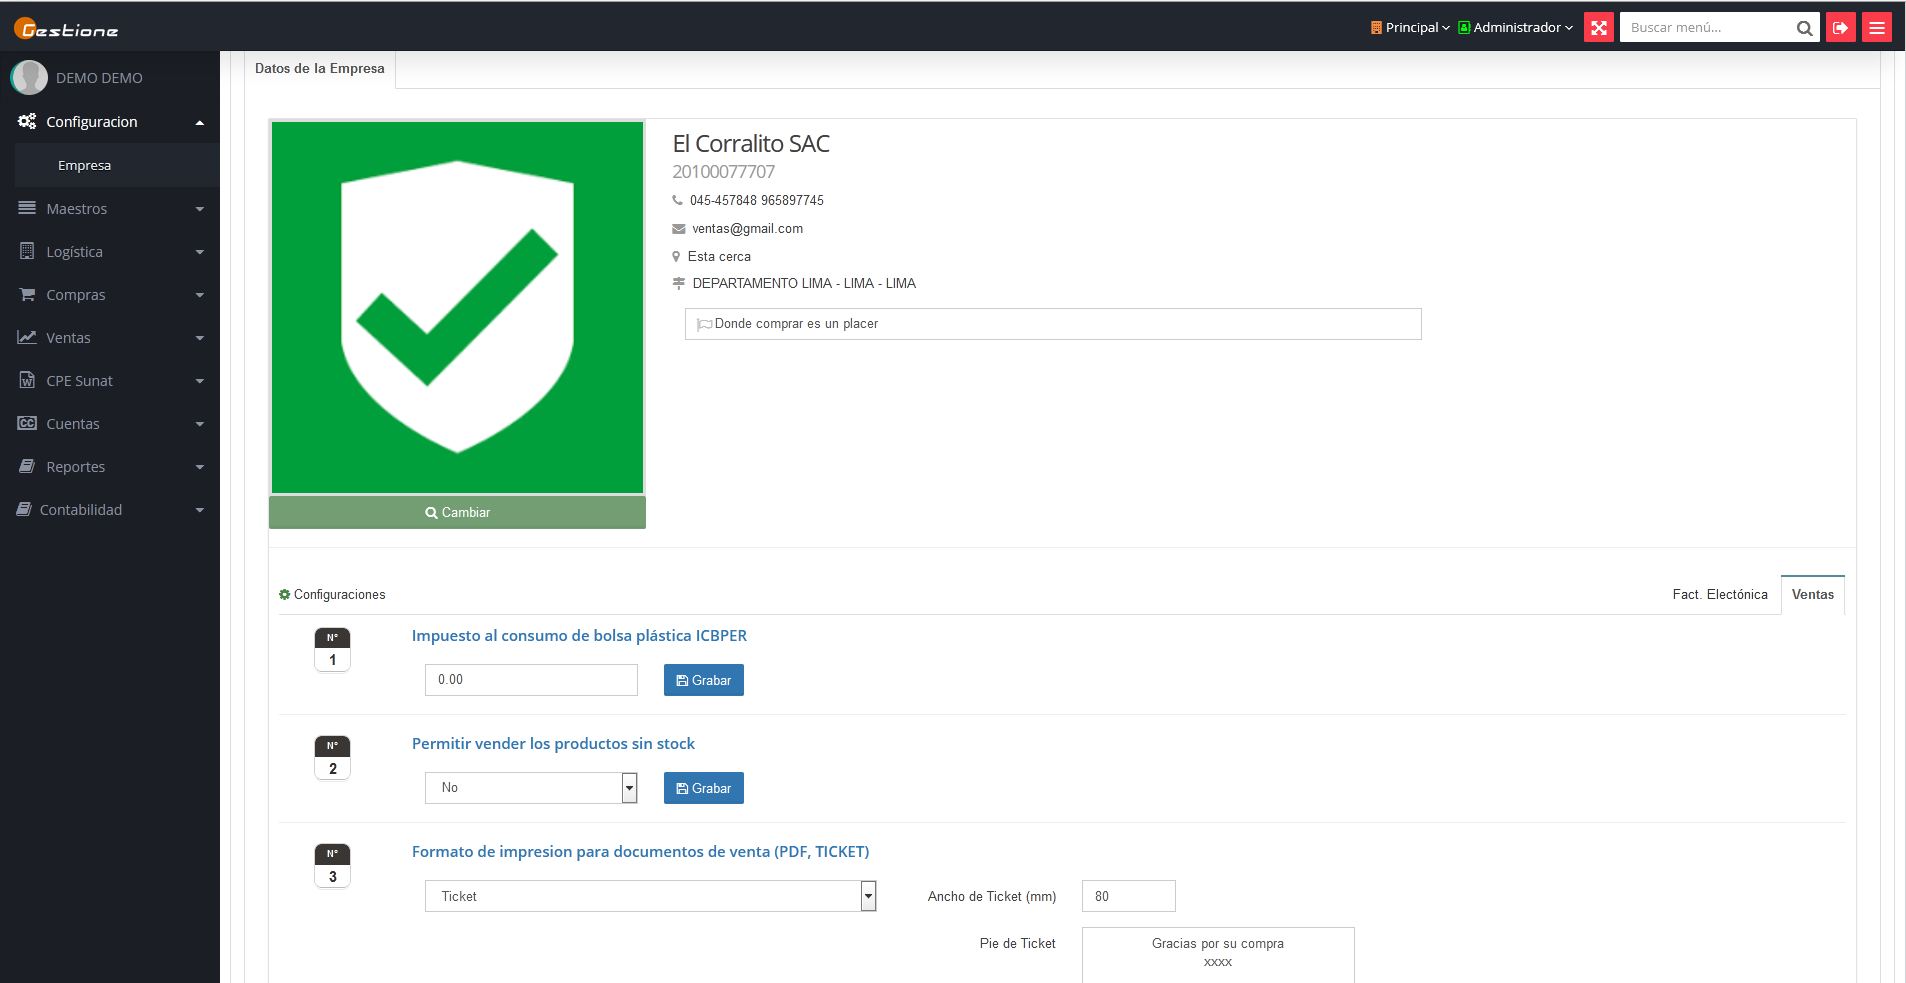The height and width of the screenshot is (983, 1906).
Task: Click the orange Principal building icon
Action: tap(1376, 28)
